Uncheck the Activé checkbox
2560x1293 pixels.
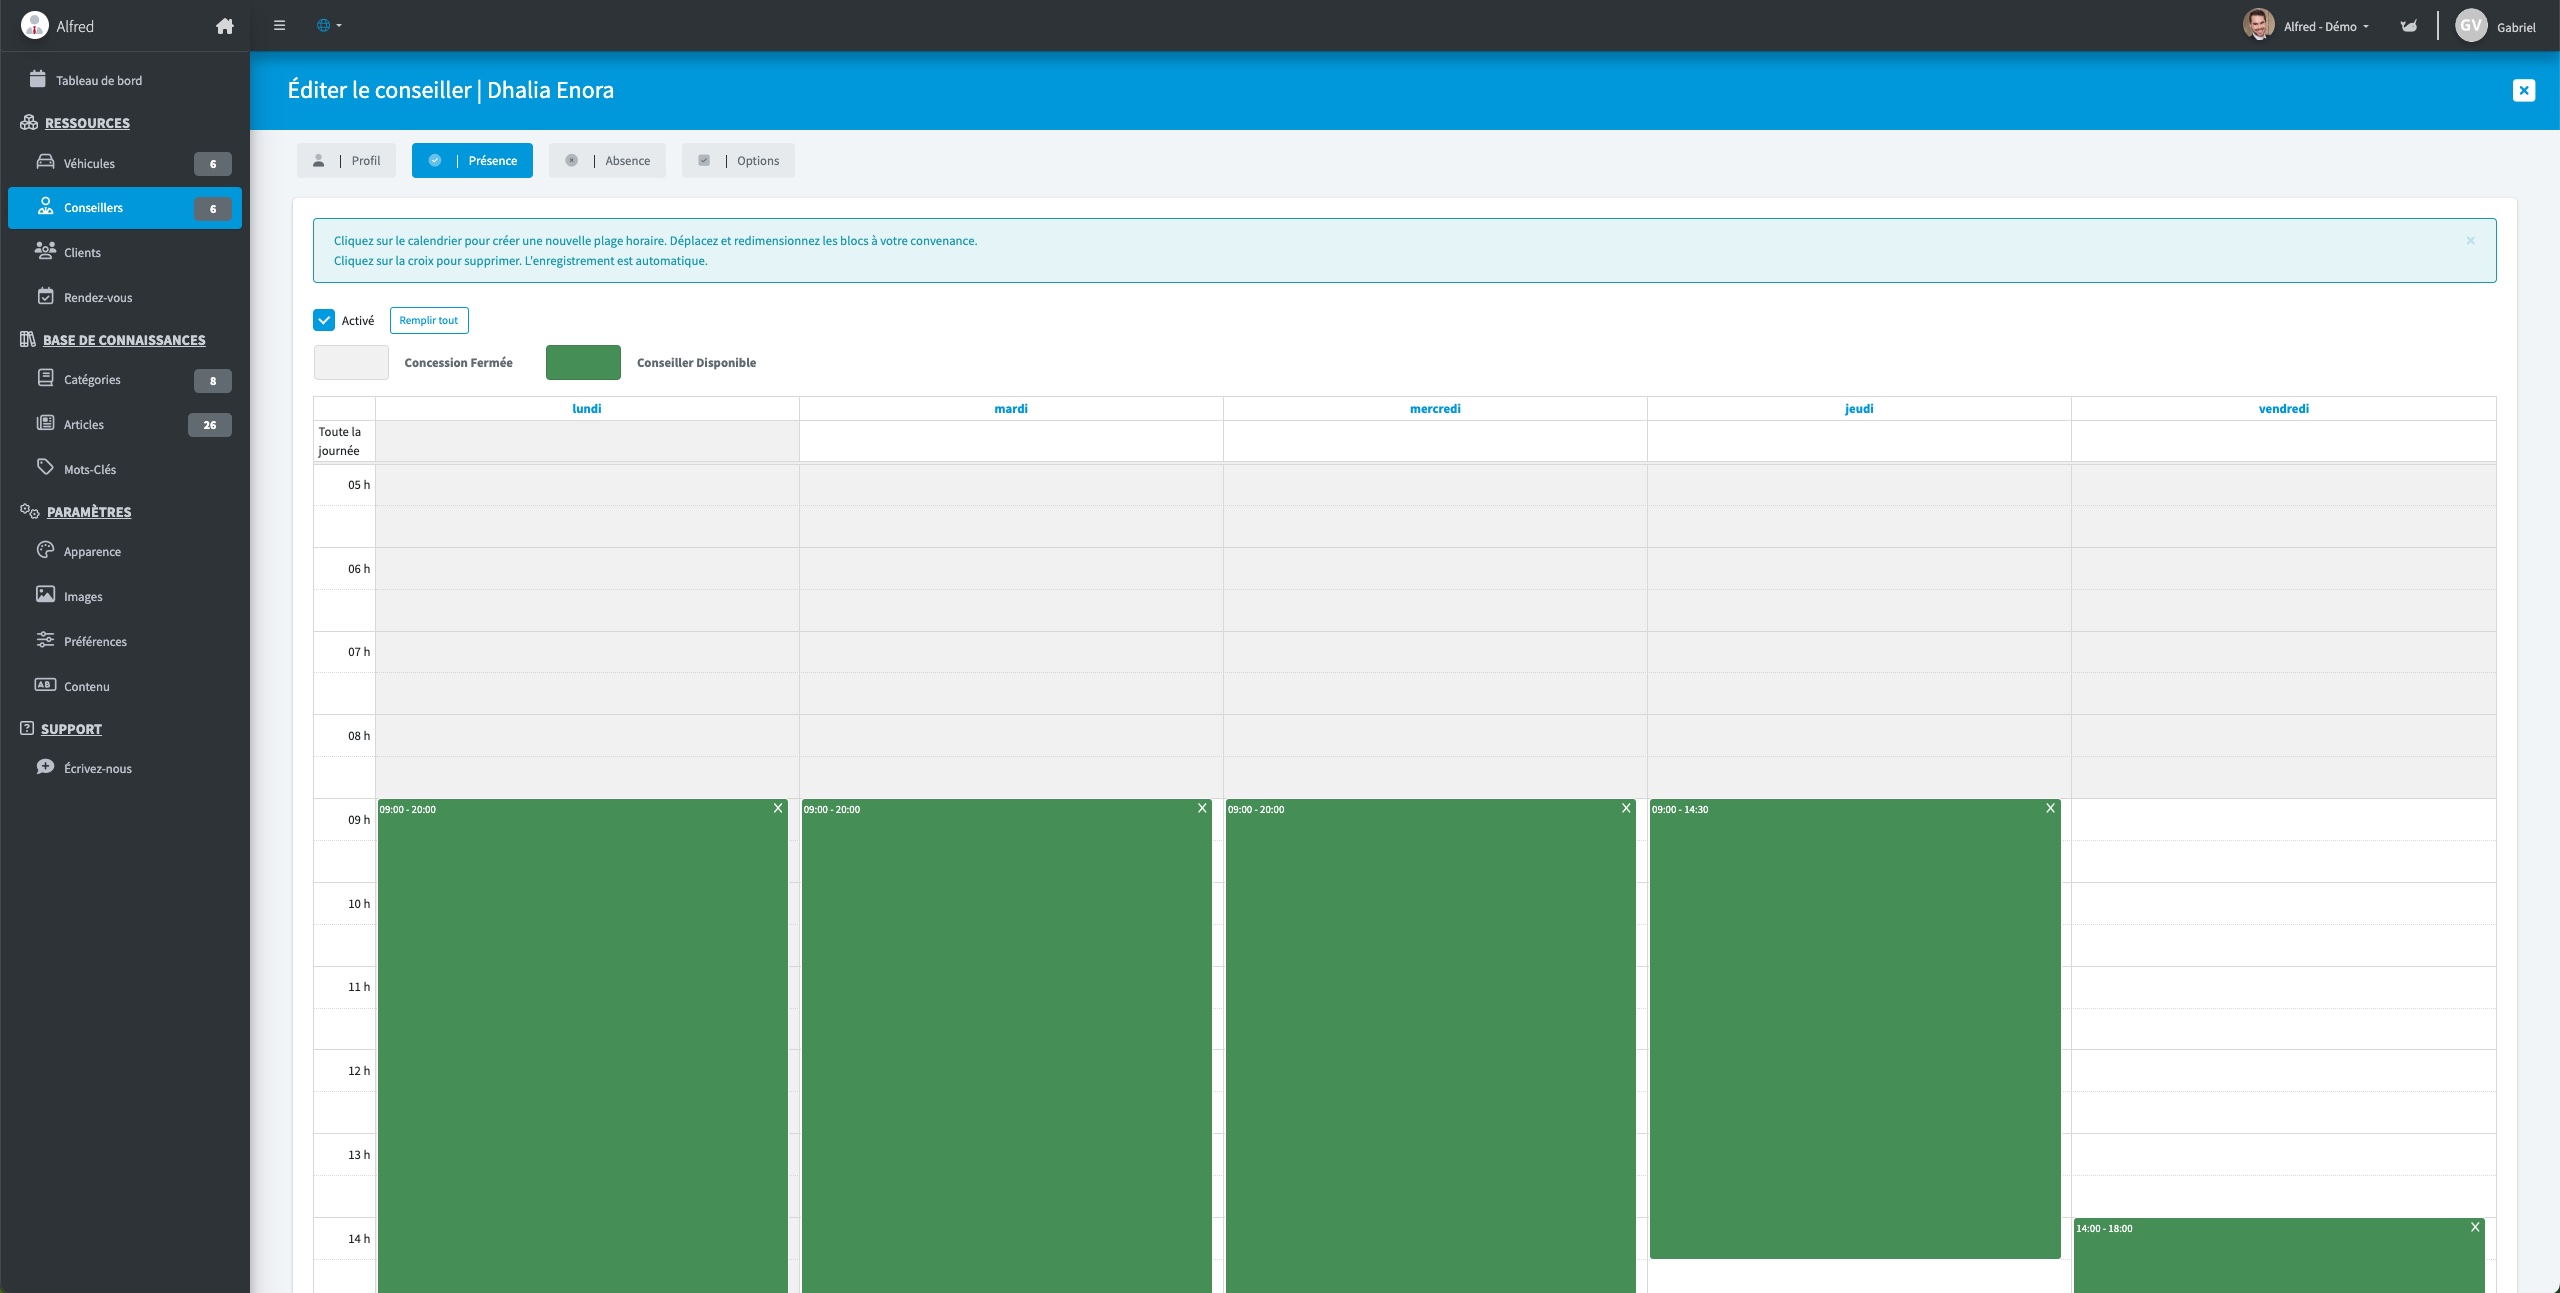(x=324, y=320)
